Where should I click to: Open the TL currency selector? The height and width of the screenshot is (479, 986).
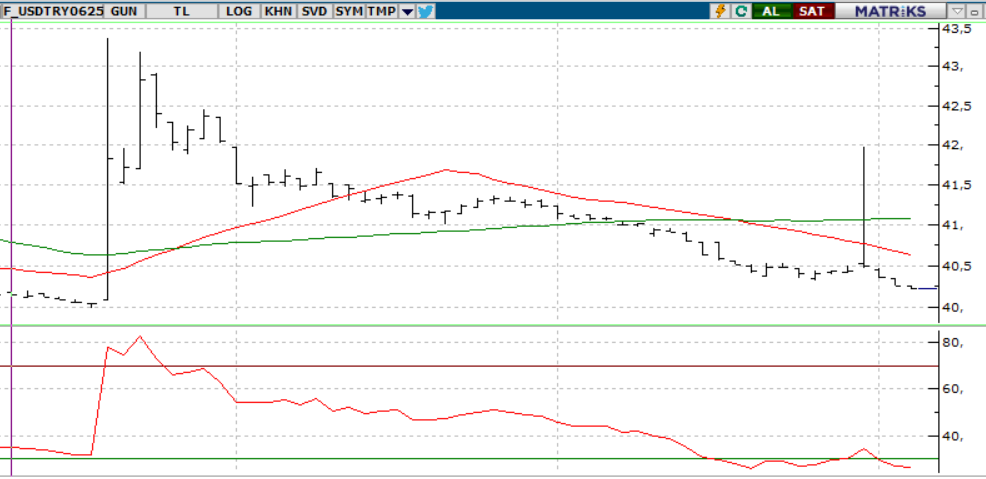[182, 11]
